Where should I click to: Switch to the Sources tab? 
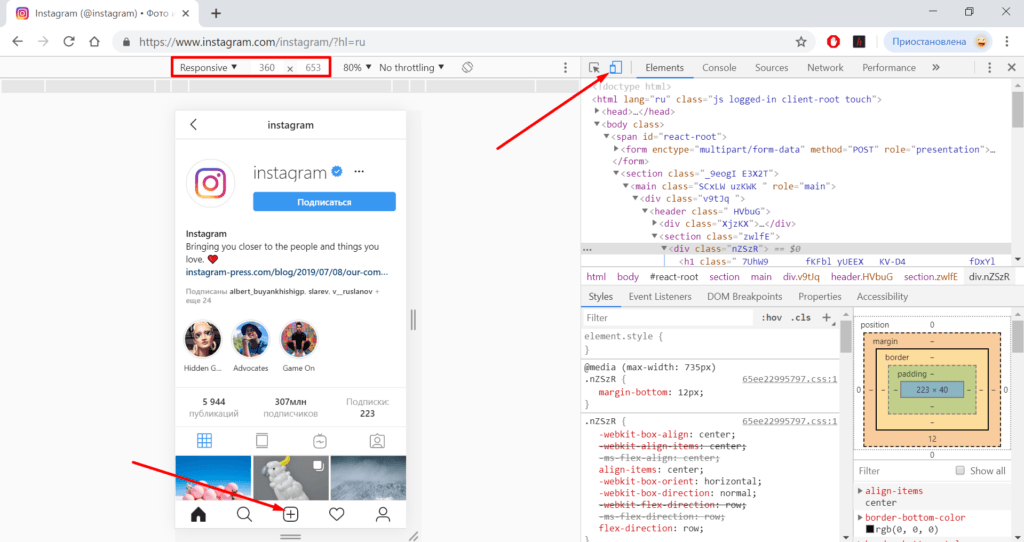tap(771, 67)
